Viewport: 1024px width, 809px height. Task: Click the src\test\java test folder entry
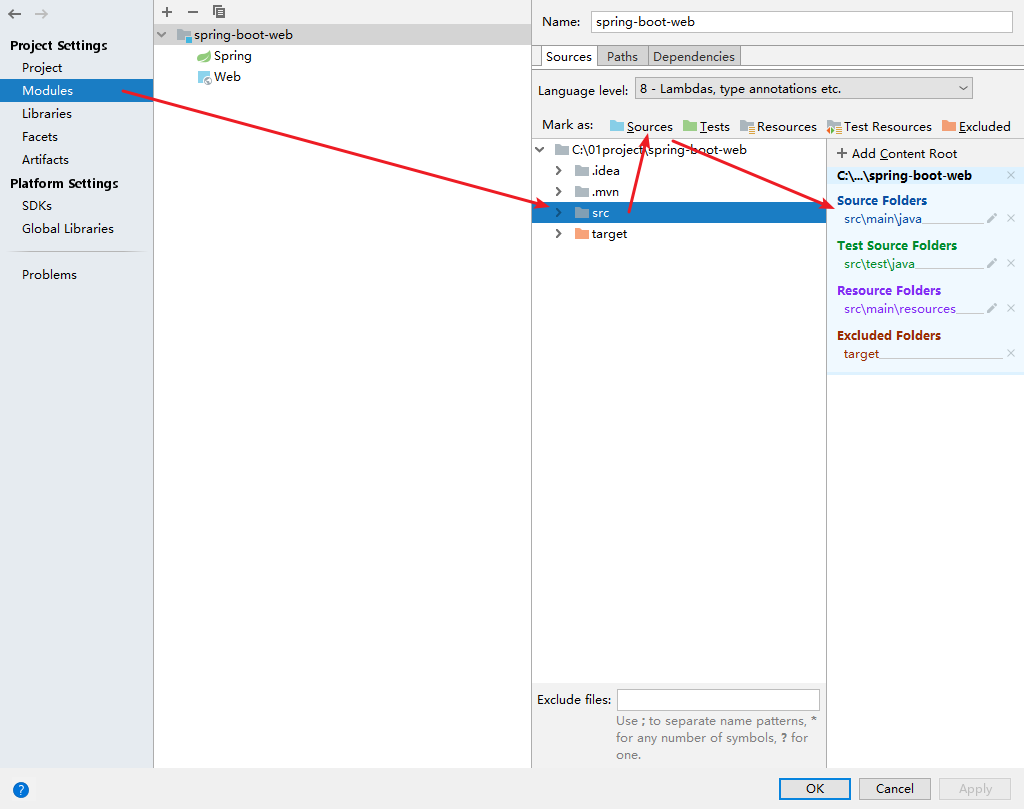point(879,264)
